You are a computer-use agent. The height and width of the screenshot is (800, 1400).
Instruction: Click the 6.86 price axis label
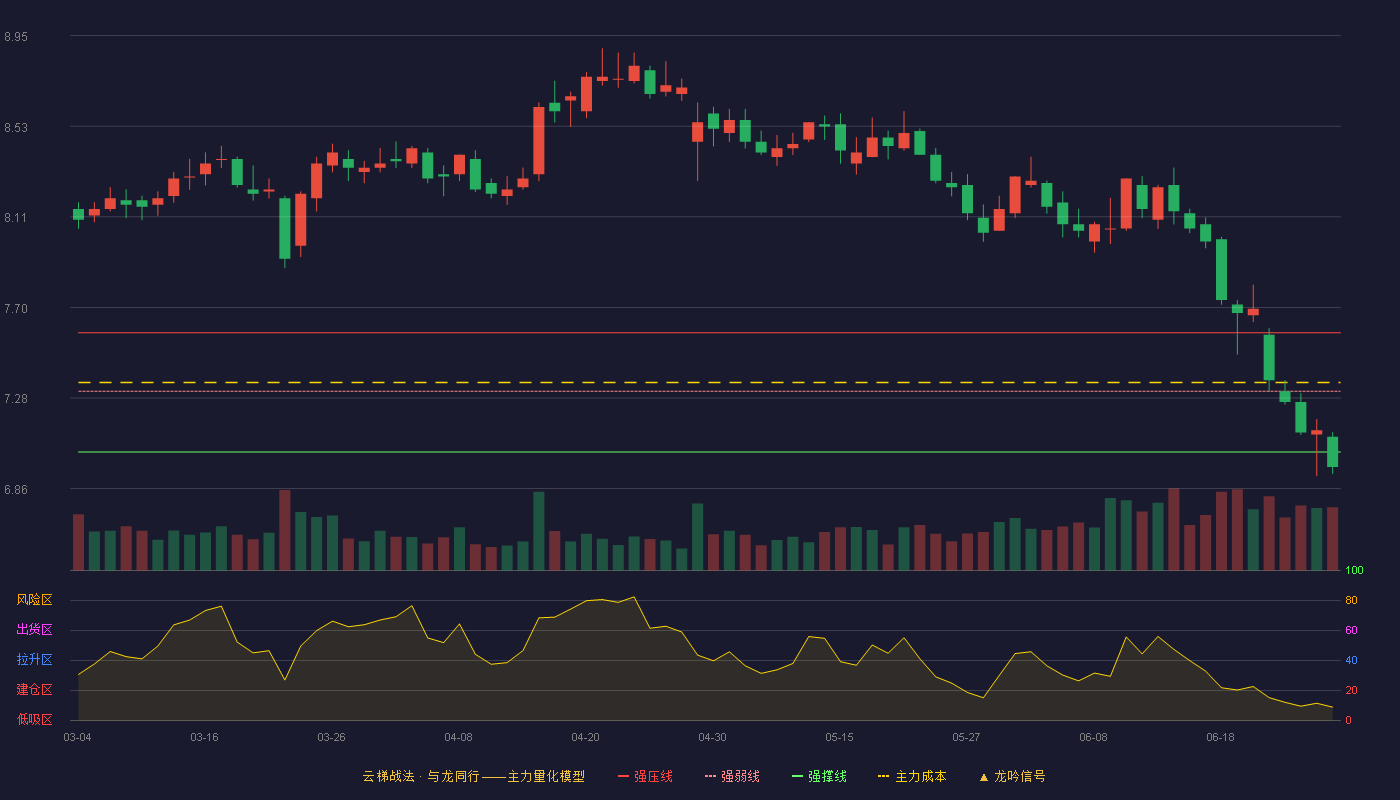pyautogui.click(x=16, y=490)
